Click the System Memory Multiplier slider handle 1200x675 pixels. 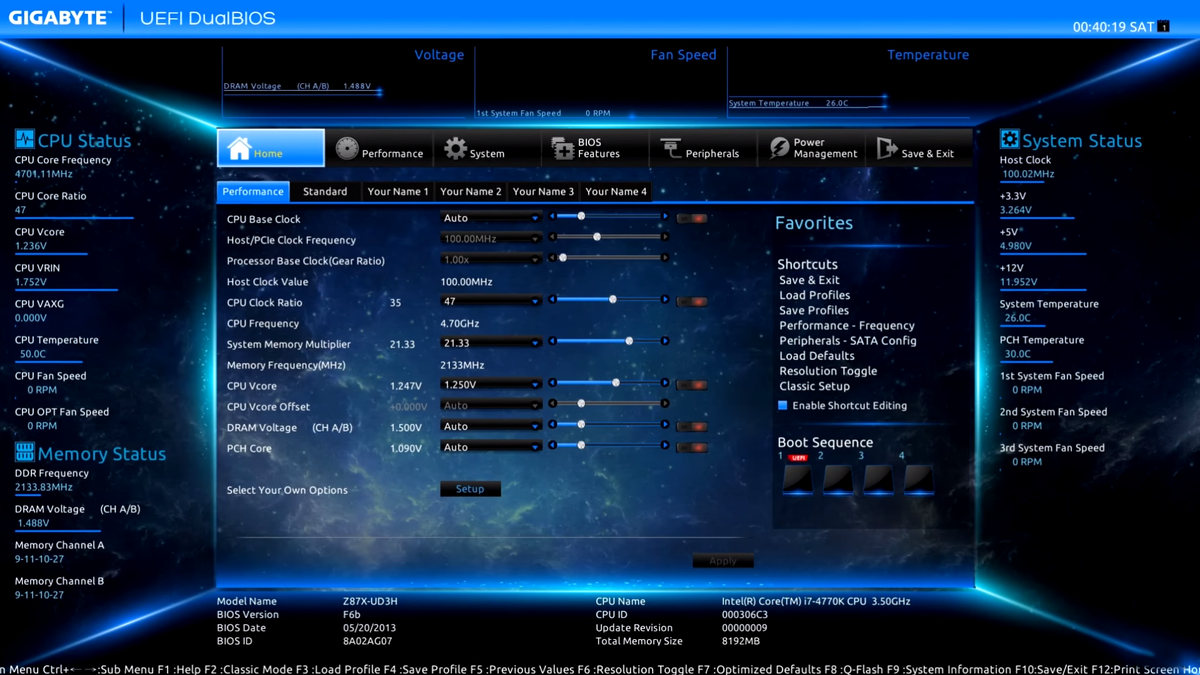(629, 341)
